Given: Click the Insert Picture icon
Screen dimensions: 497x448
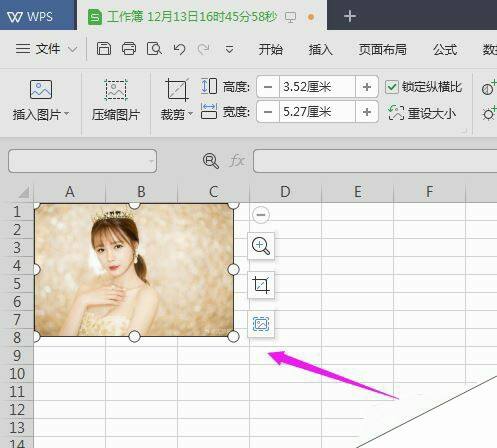Looking at the screenshot, I should coord(41,89).
